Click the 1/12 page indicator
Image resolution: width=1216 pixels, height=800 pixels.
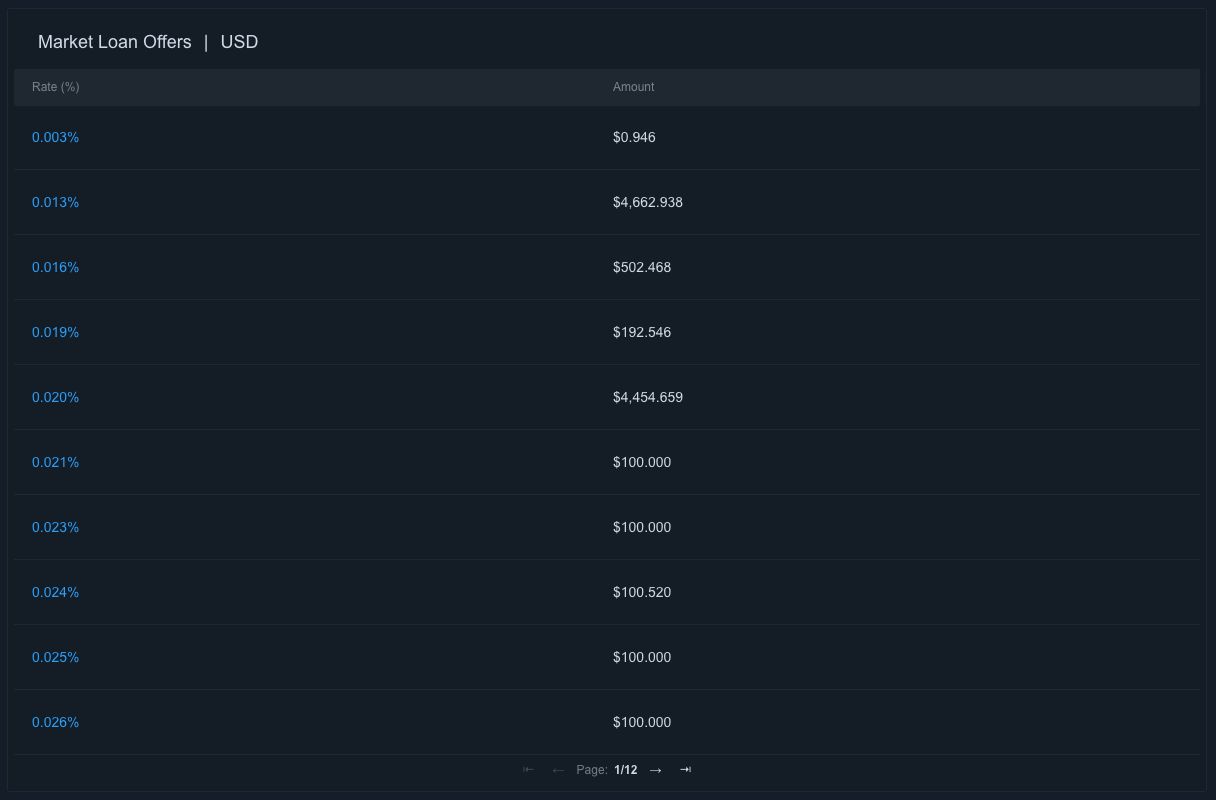tap(626, 770)
